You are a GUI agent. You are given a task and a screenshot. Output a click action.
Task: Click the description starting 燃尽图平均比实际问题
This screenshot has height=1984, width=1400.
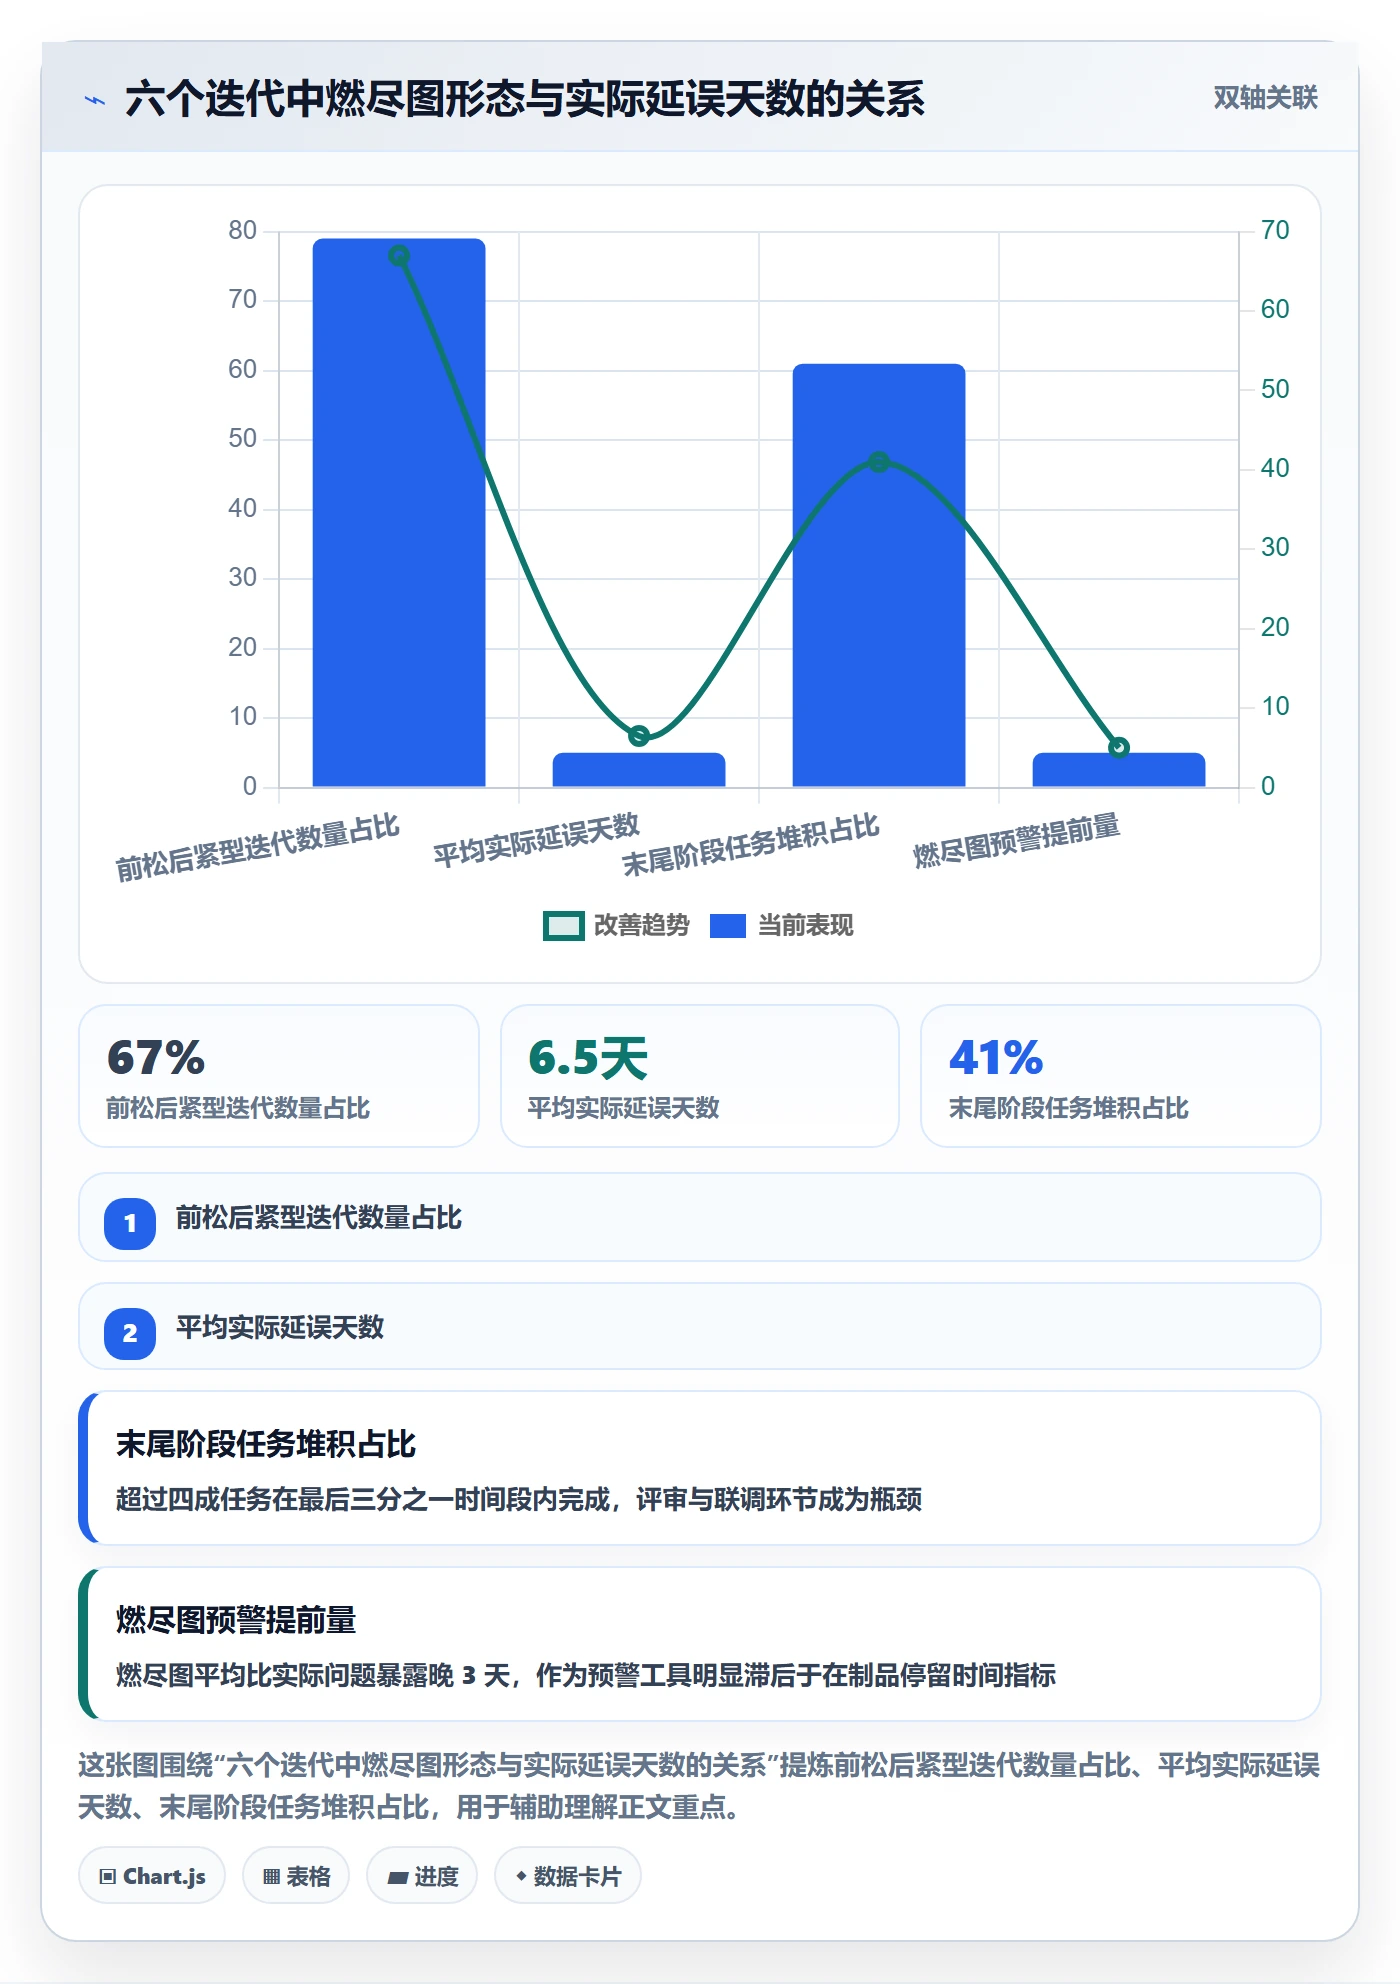pyautogui.click(x=586, y=1676)
